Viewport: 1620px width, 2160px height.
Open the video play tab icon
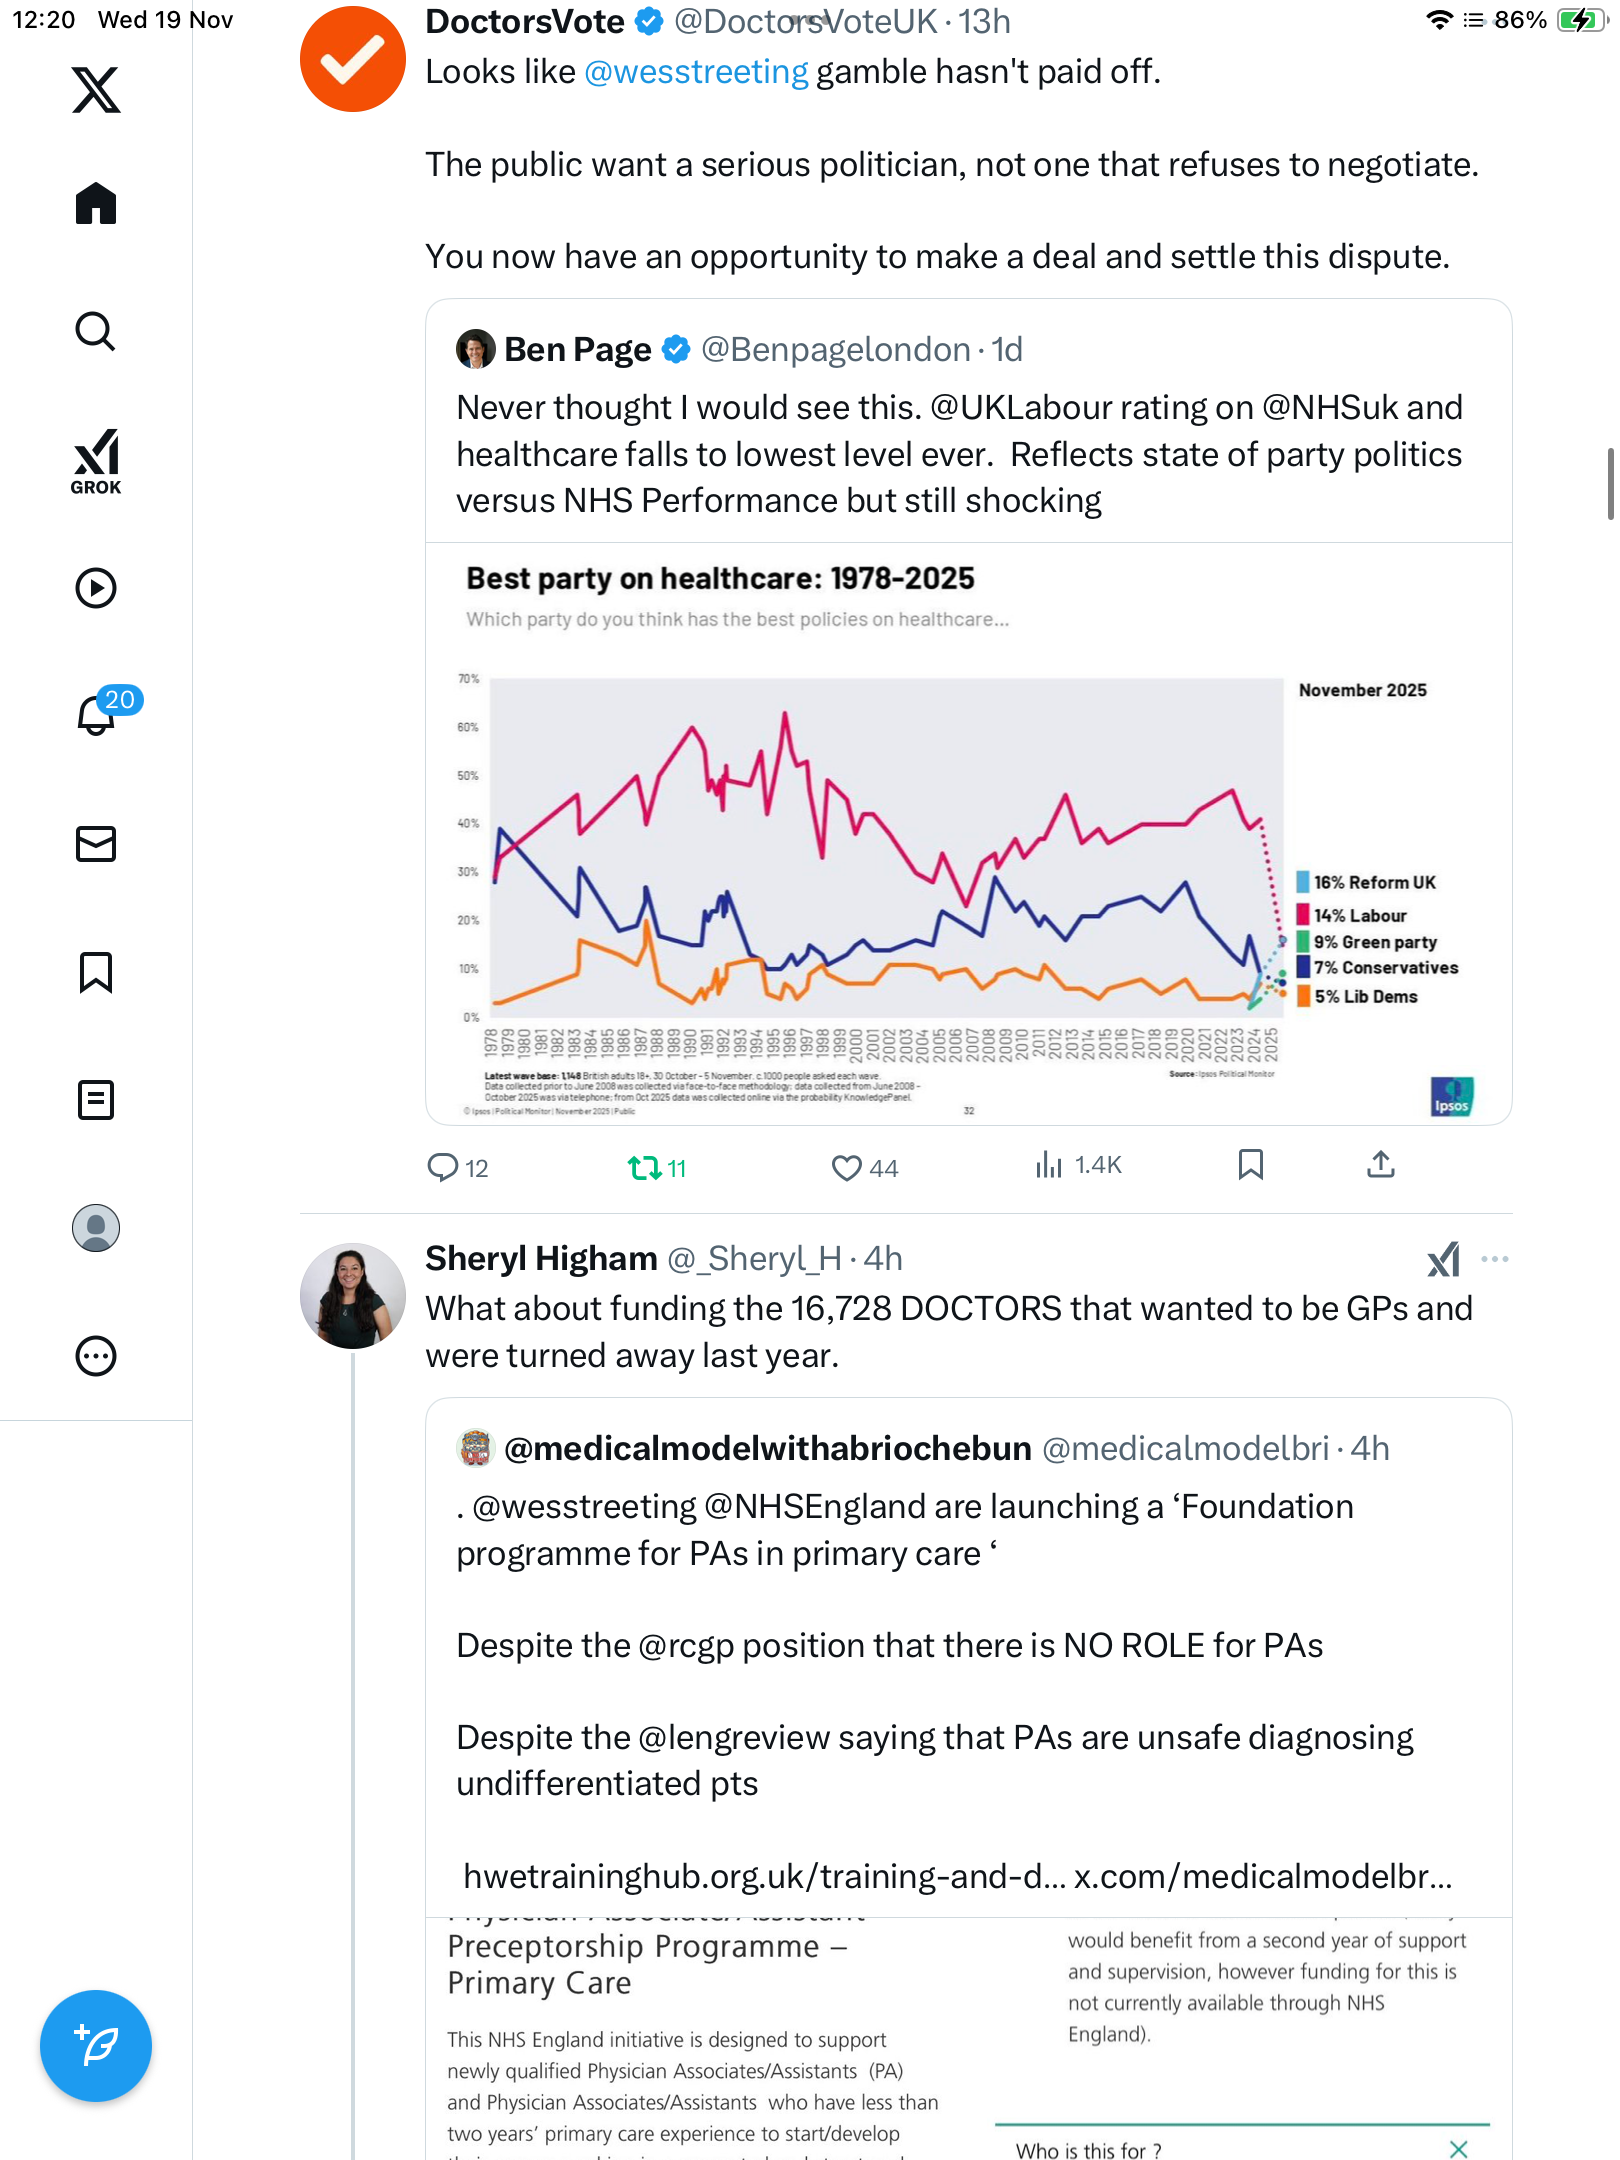pyautogui.click(x=96, y=588)
